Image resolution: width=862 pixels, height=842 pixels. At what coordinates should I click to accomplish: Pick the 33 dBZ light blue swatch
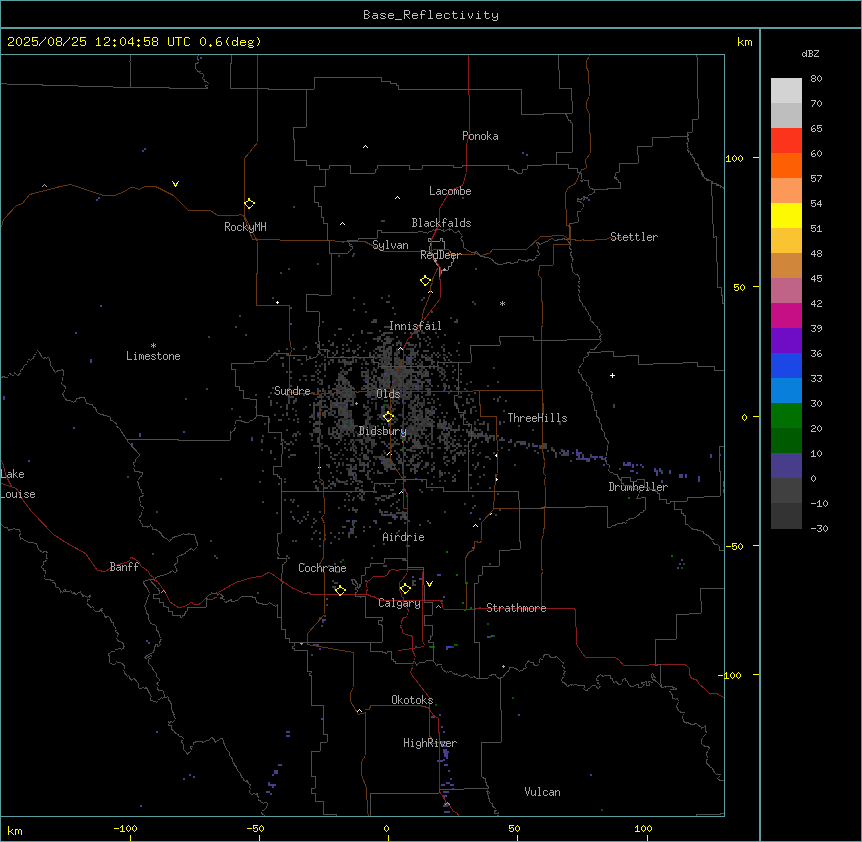click(786, 390)
